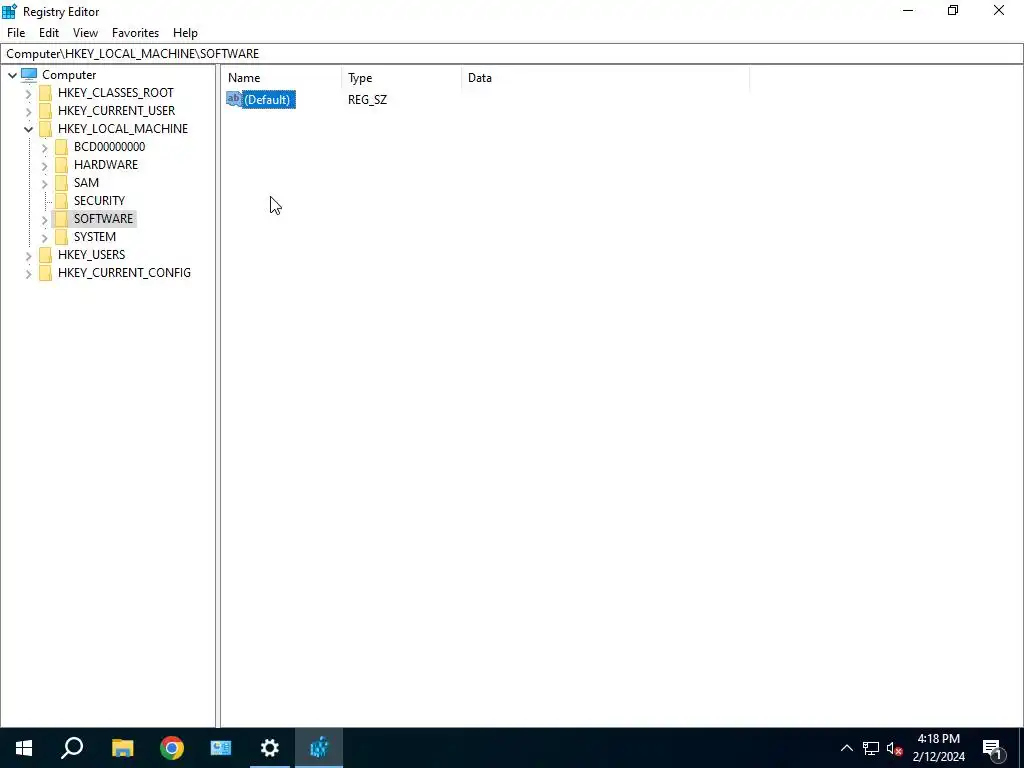Click the registry path address bar
Screen dimensions: 1024x768
(511, 54)
